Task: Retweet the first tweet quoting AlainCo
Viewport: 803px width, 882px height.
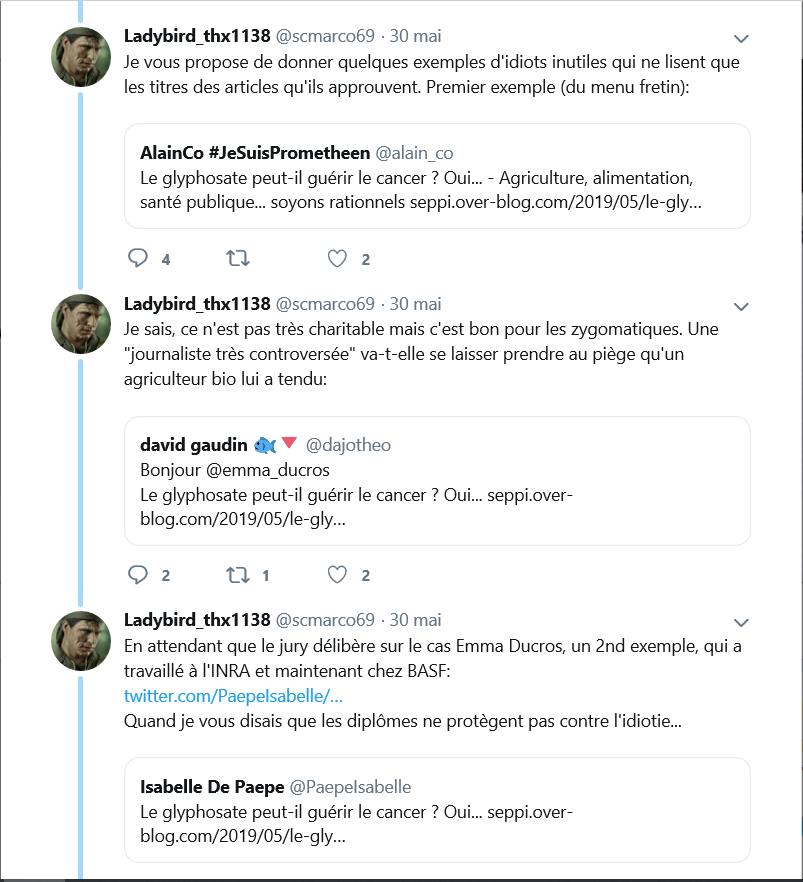Action: tap(238, 259)
